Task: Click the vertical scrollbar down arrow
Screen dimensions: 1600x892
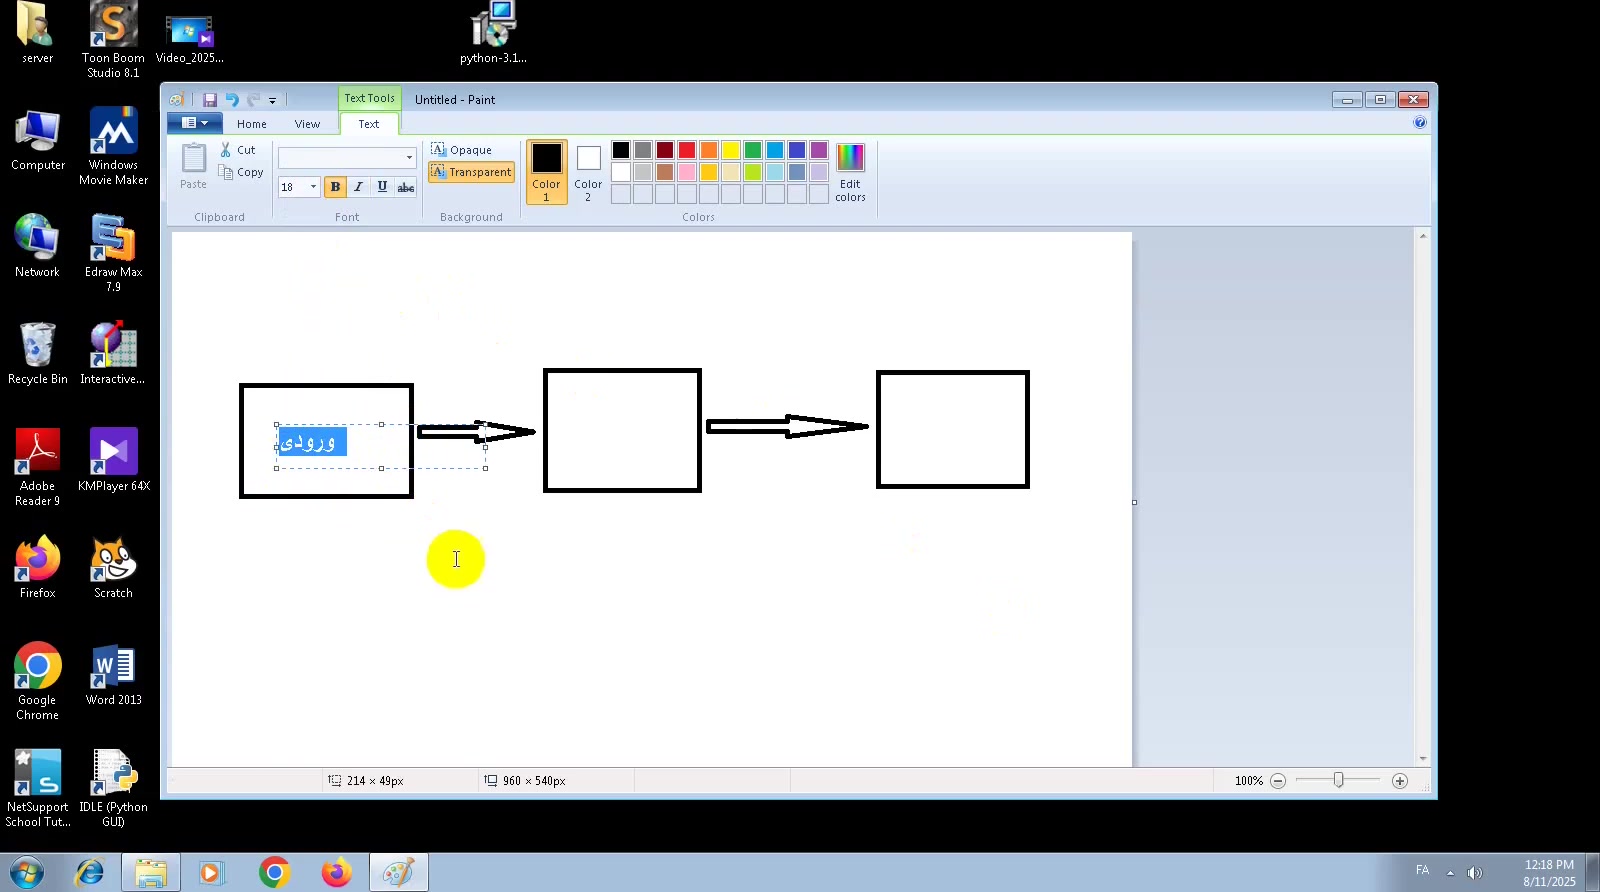Action: coord(1423,759)
